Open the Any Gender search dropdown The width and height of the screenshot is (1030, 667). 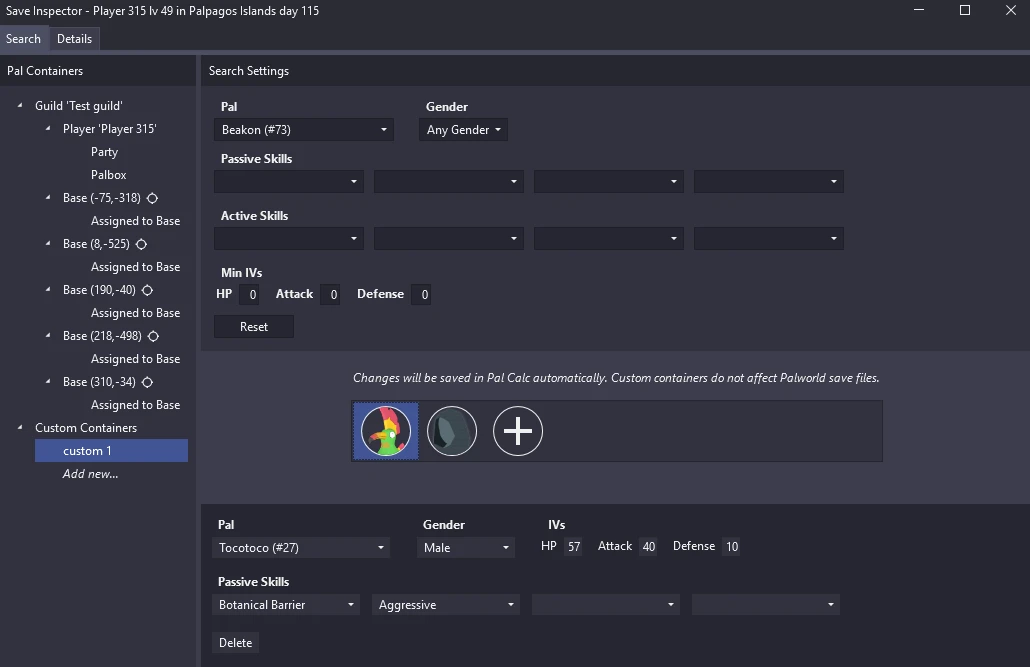click(x=463, y=129)
